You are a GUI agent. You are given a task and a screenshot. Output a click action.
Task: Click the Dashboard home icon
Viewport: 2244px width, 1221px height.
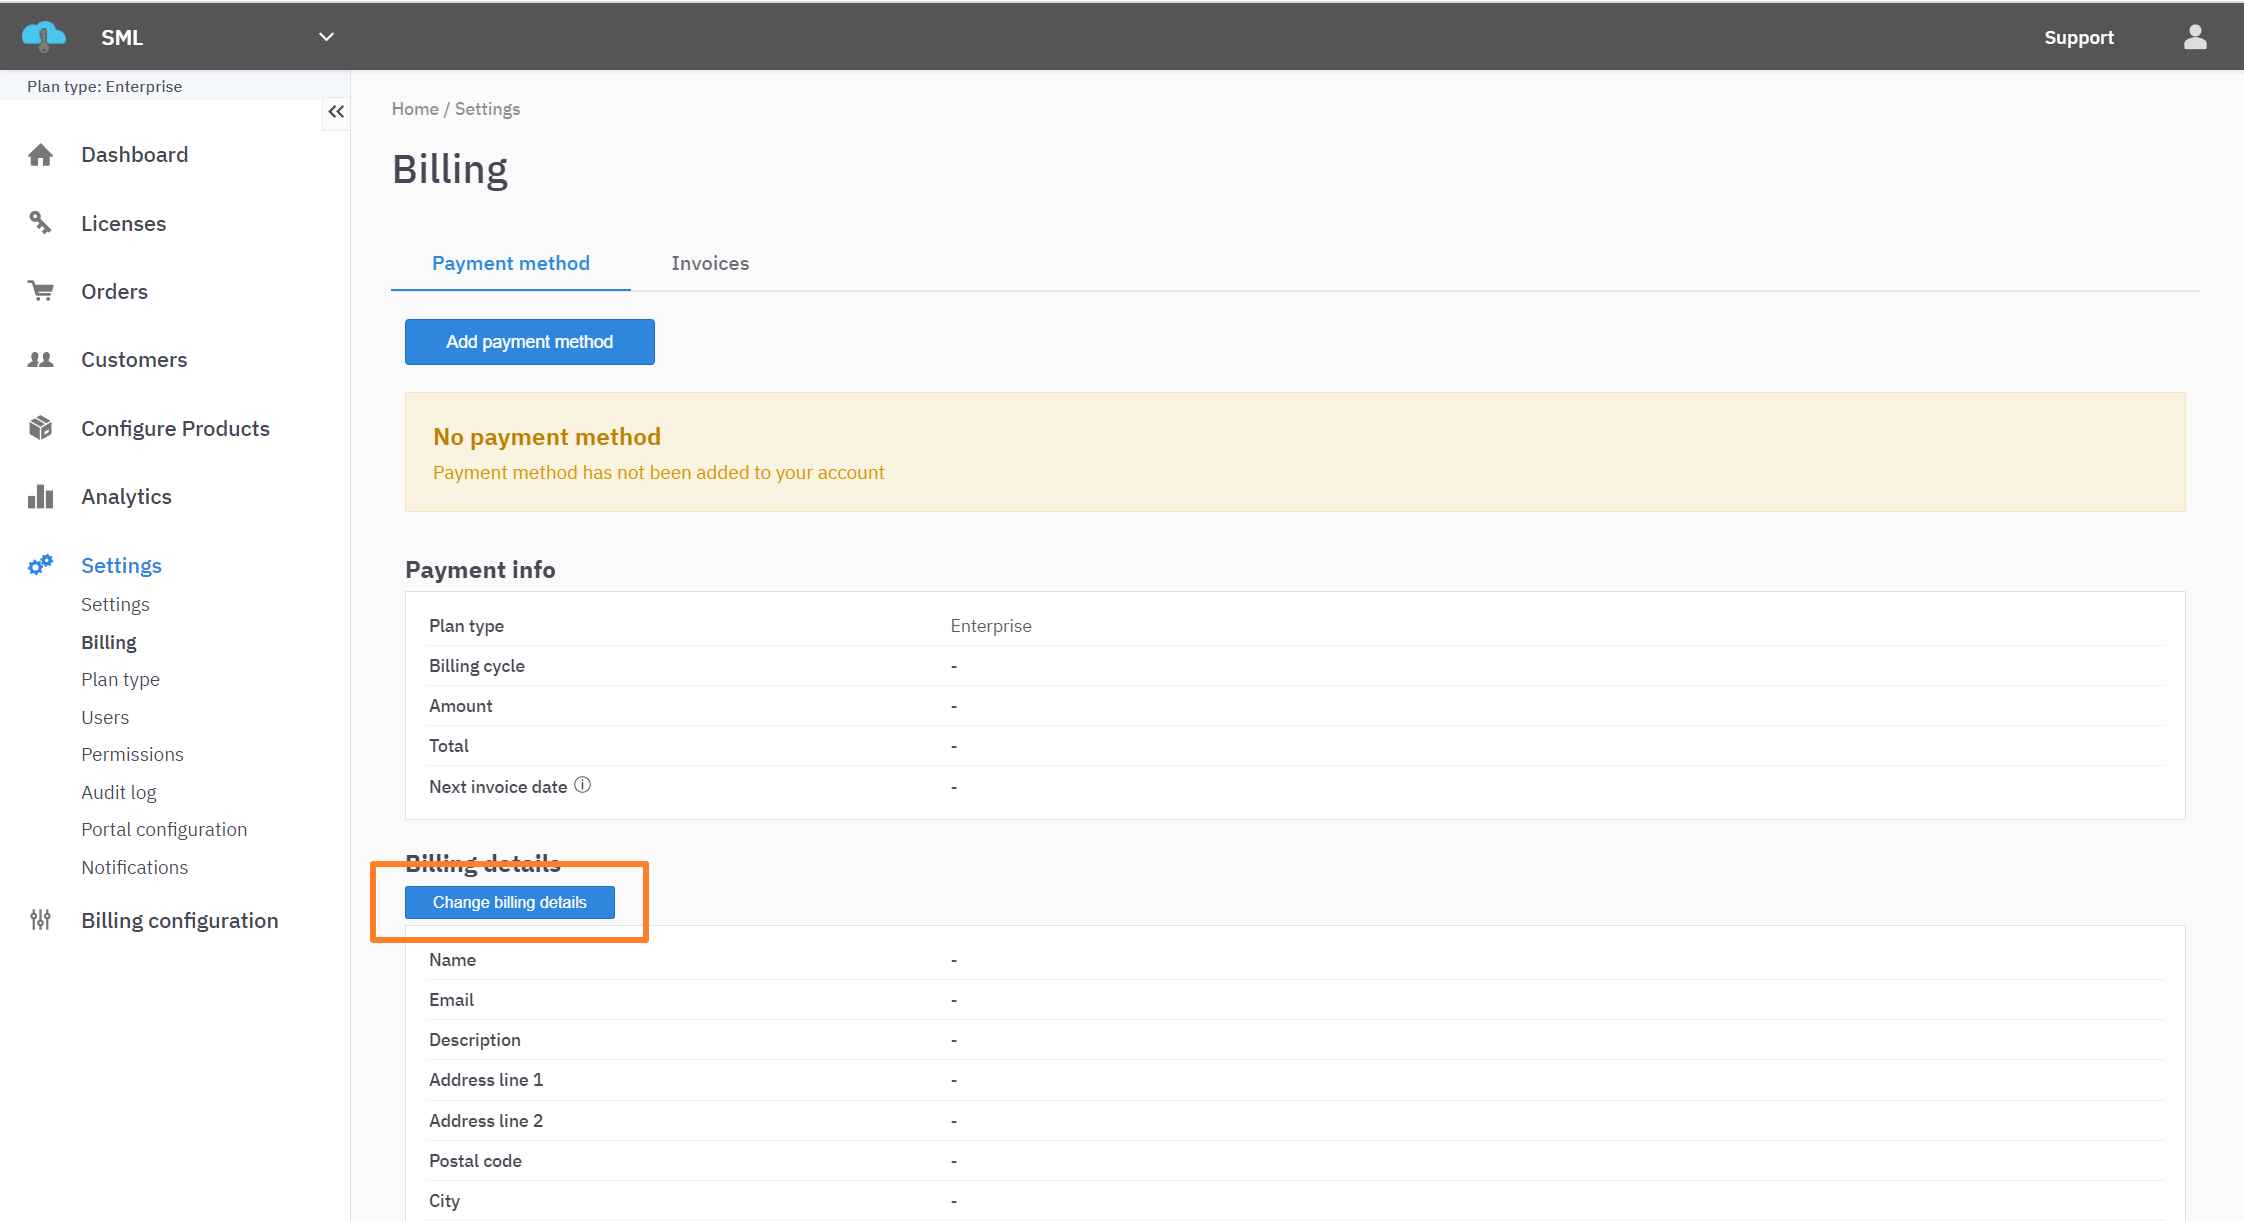click(x=40, y=155)
